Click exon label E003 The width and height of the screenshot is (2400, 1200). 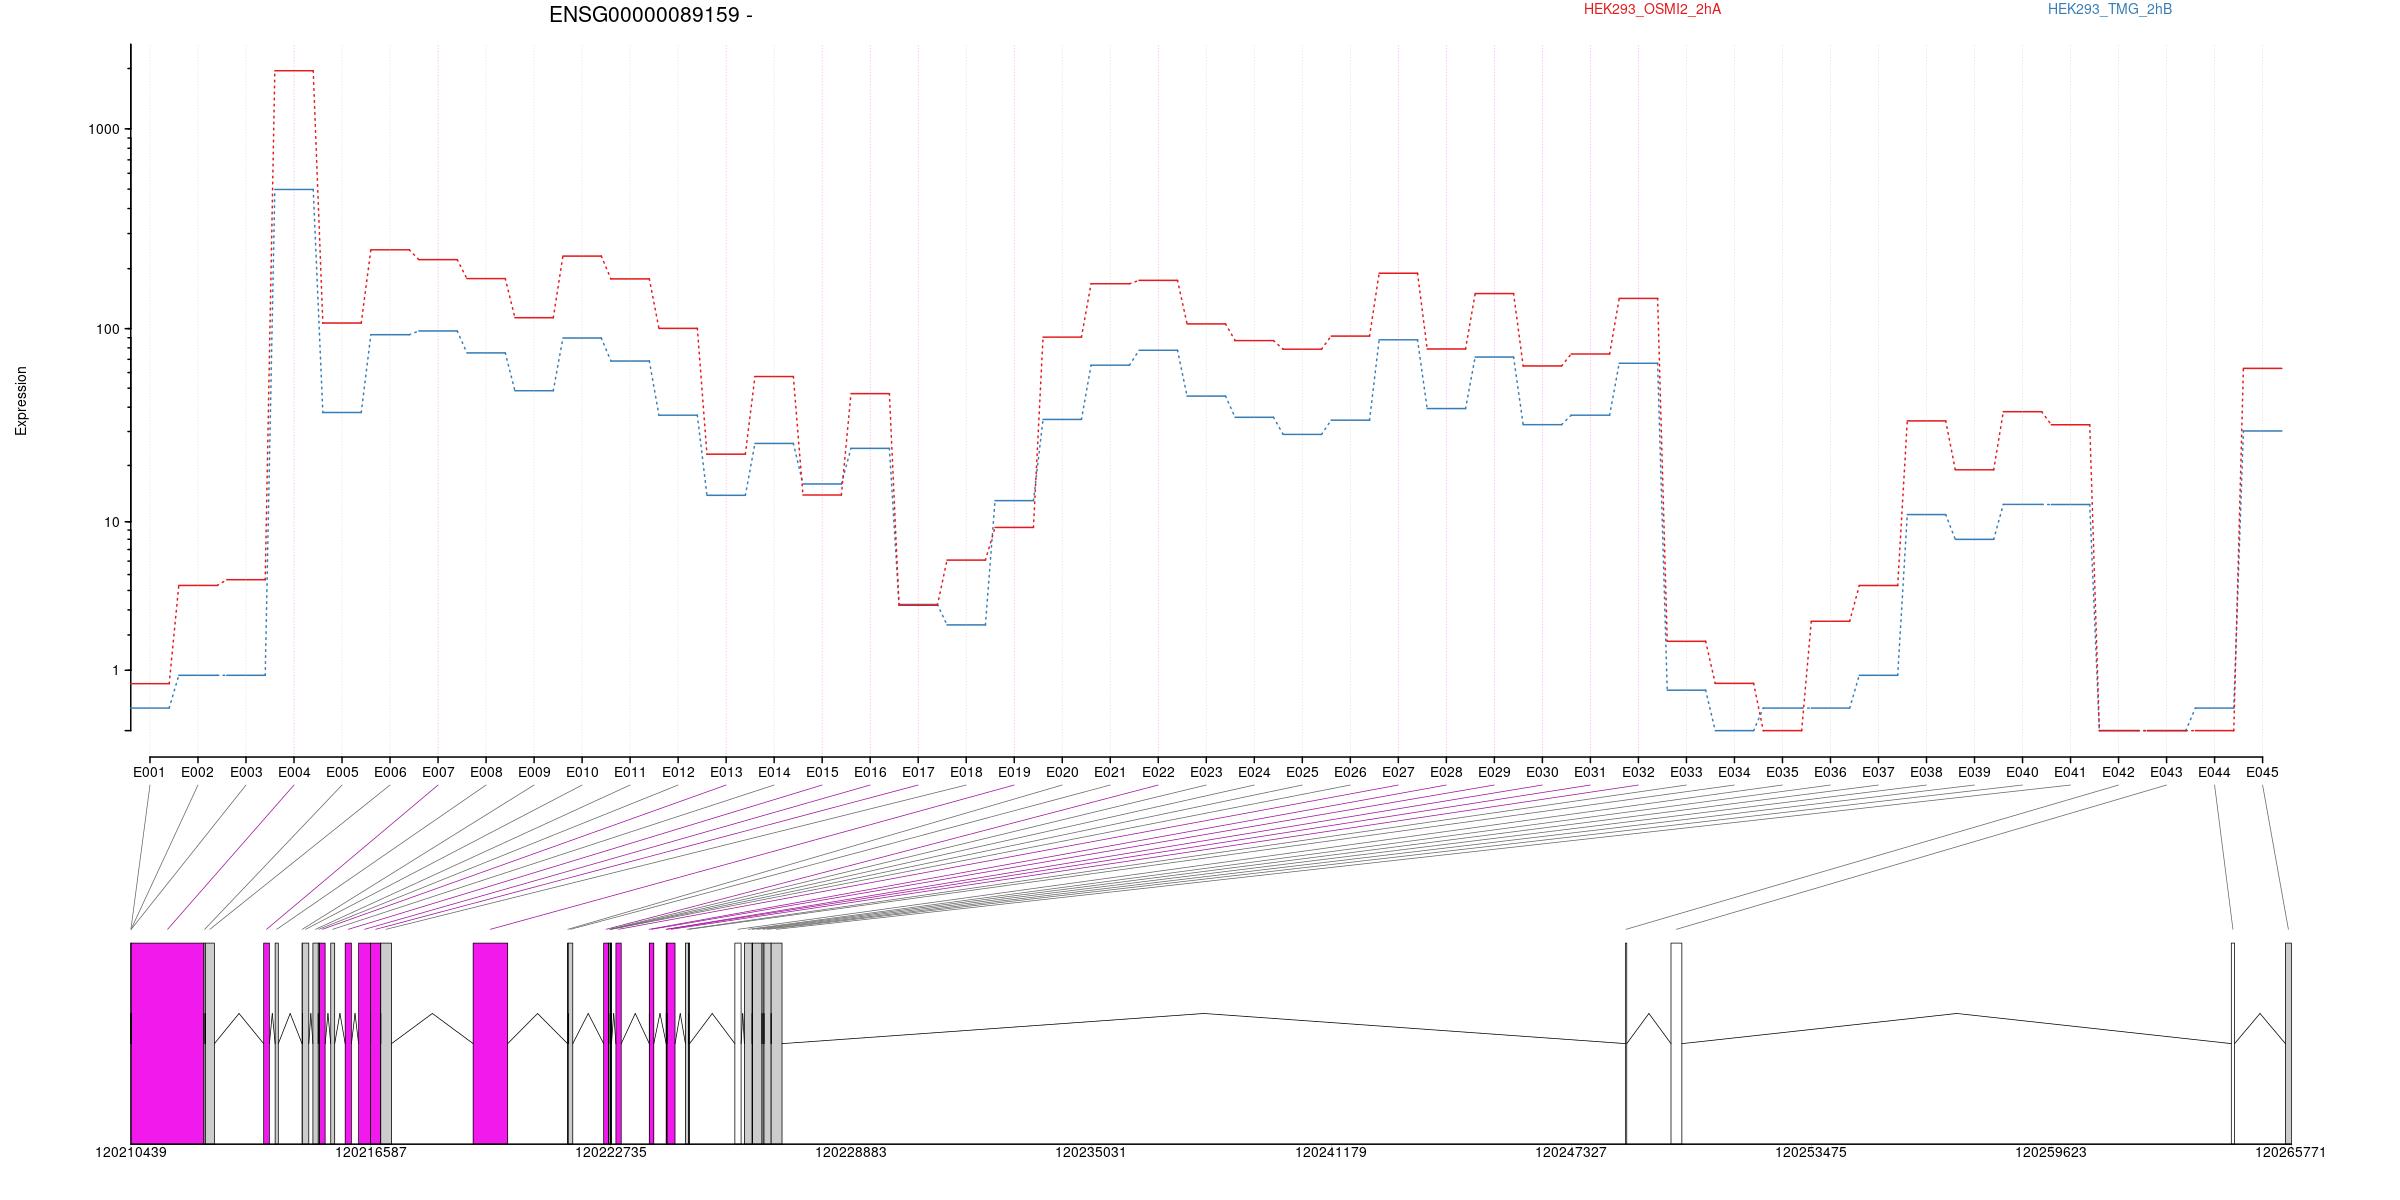(246, 772)
